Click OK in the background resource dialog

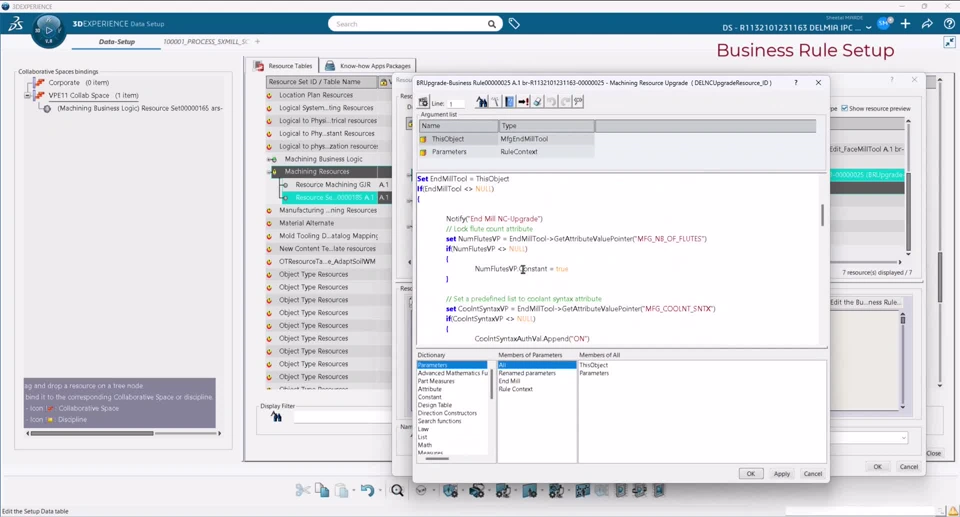(x=877, y=467)
